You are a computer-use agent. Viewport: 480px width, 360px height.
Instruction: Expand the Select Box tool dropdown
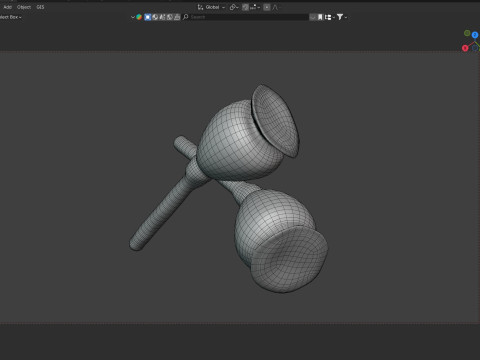pos(11,17)
